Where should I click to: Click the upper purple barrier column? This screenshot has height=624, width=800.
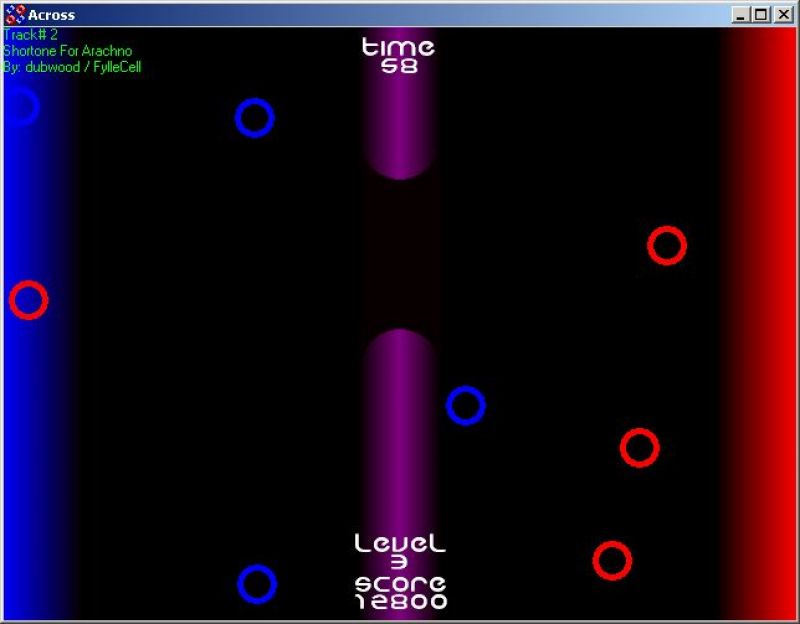[400, 104]
